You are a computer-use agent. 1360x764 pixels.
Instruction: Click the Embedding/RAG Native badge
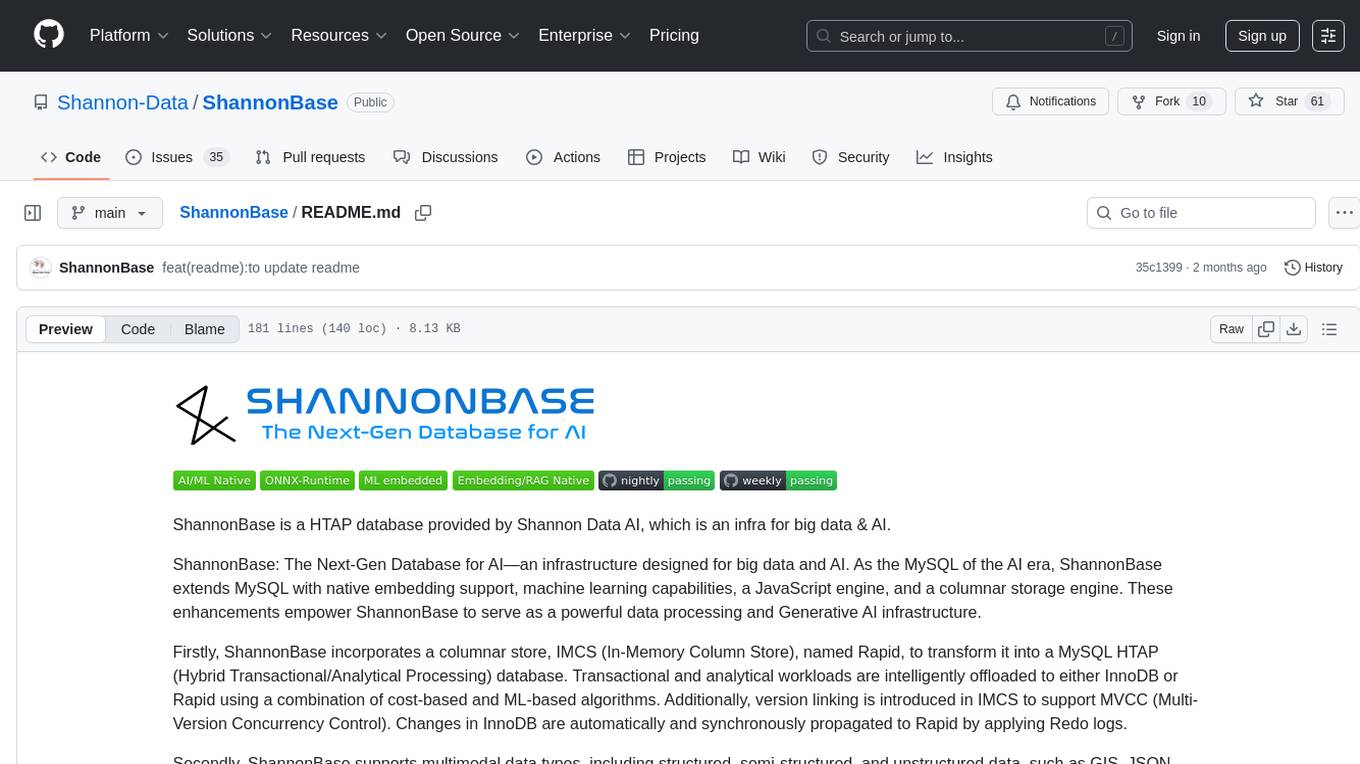click(523, 480)
